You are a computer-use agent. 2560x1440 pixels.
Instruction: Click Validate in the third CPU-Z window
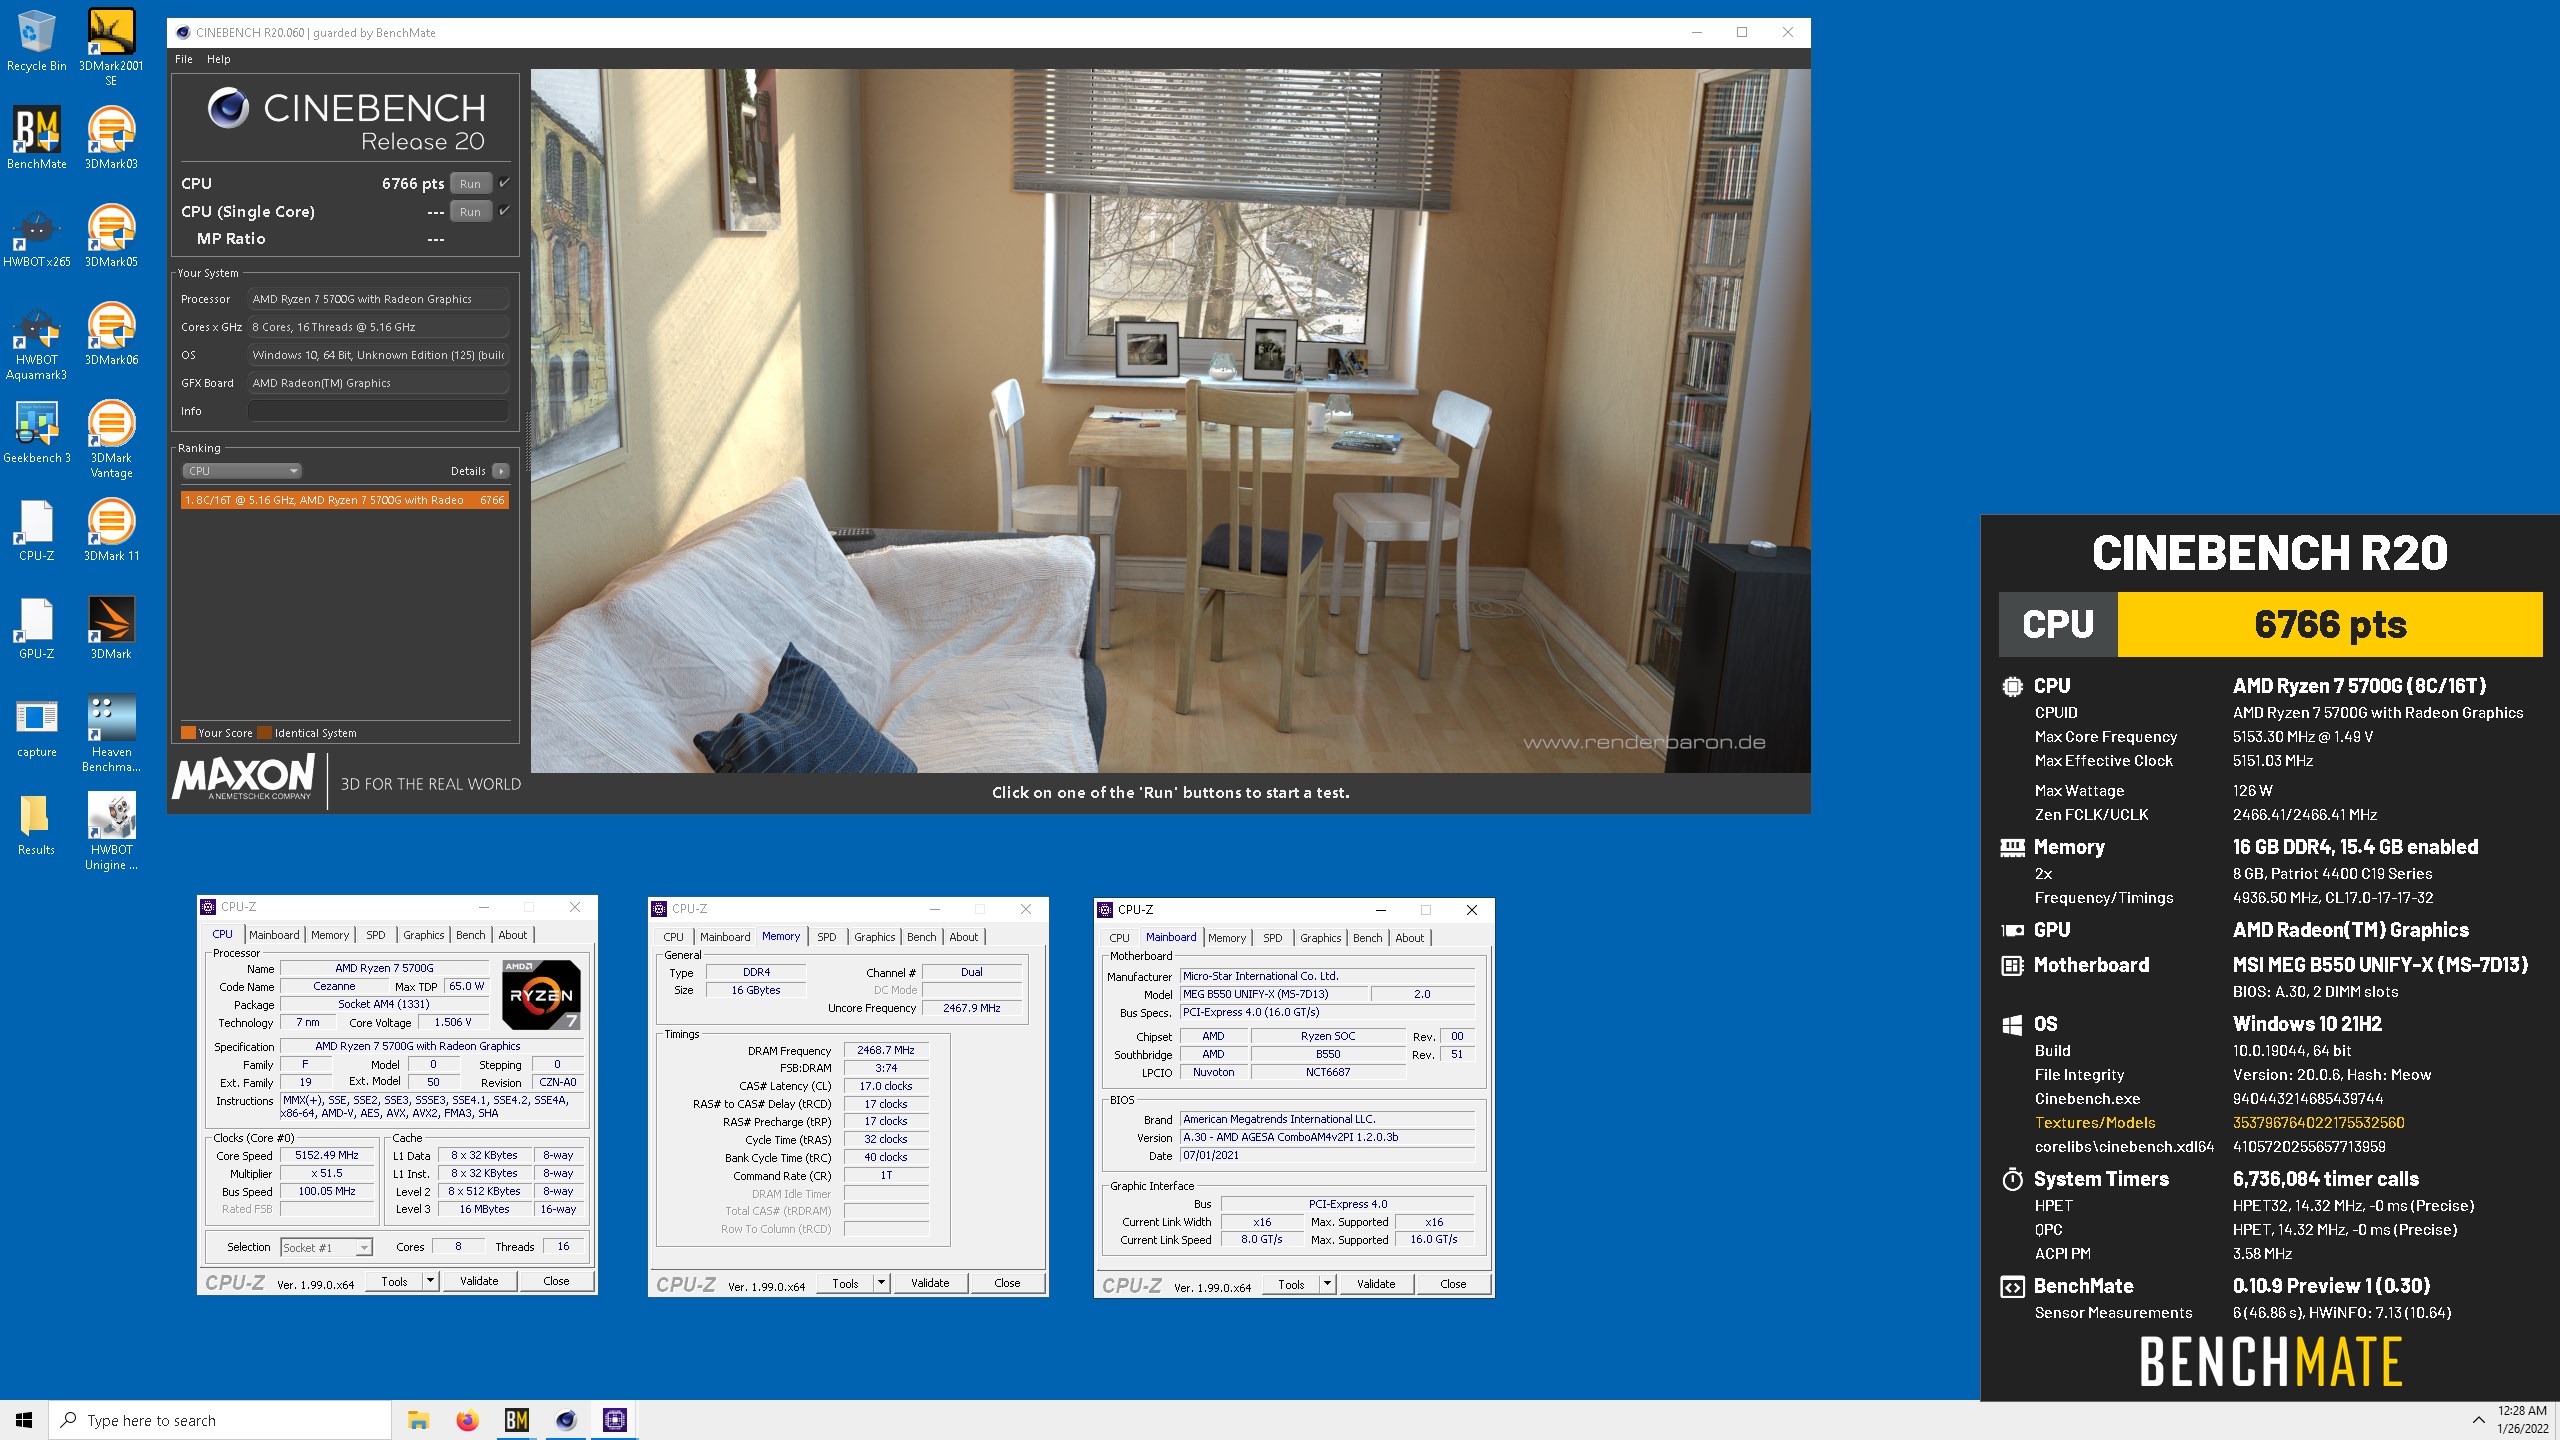(1376, 1284)
